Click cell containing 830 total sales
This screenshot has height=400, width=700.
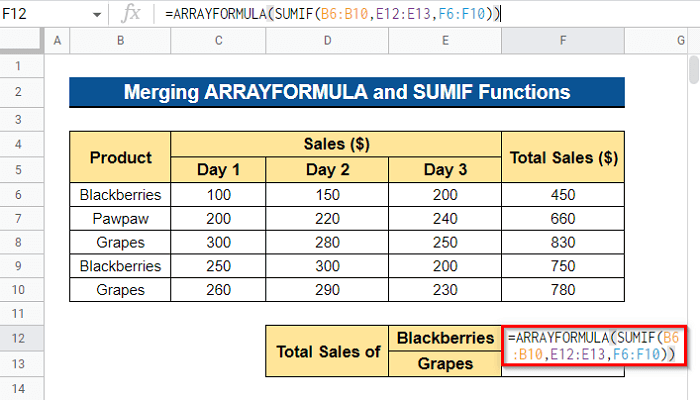[x=563, y=242]
